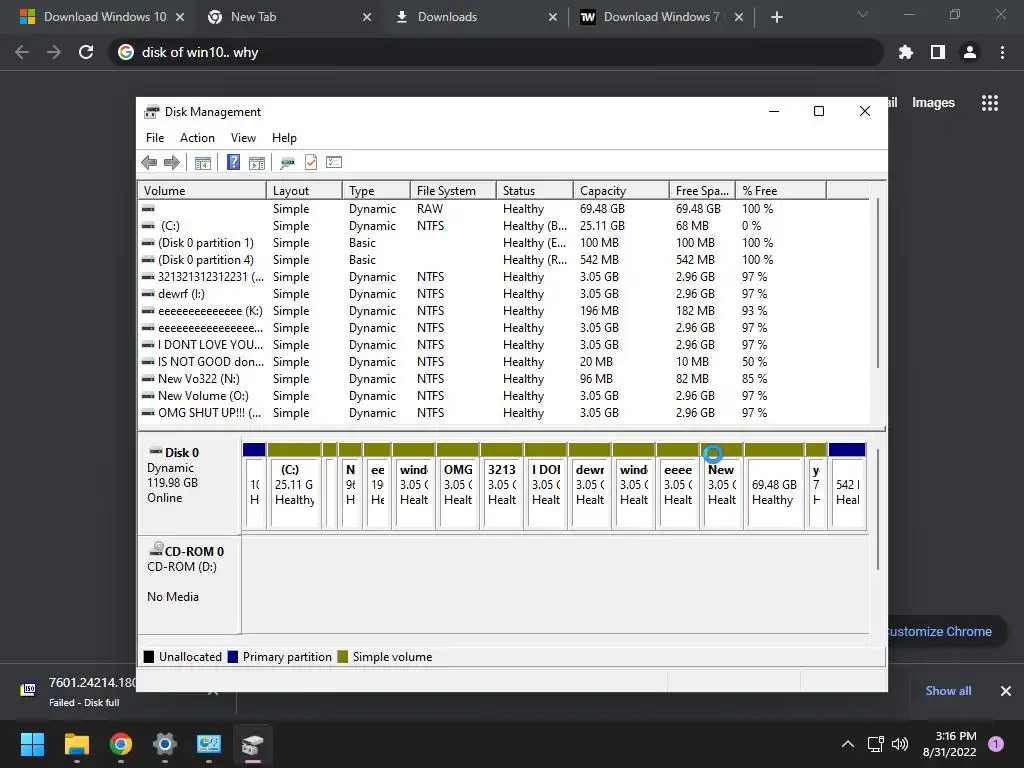This screenshot has width=1024, height=768.
Task: Toggle the Show/Hide Console Tree toolbar icon
Action: 202,163
